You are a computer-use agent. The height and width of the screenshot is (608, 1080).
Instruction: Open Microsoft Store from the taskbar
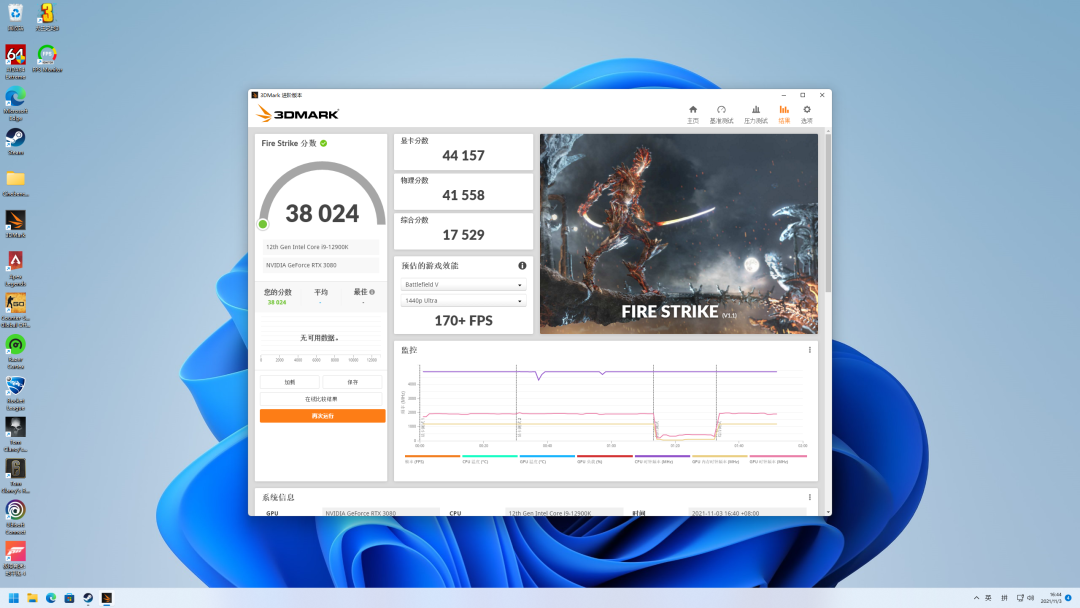[69, 598]
